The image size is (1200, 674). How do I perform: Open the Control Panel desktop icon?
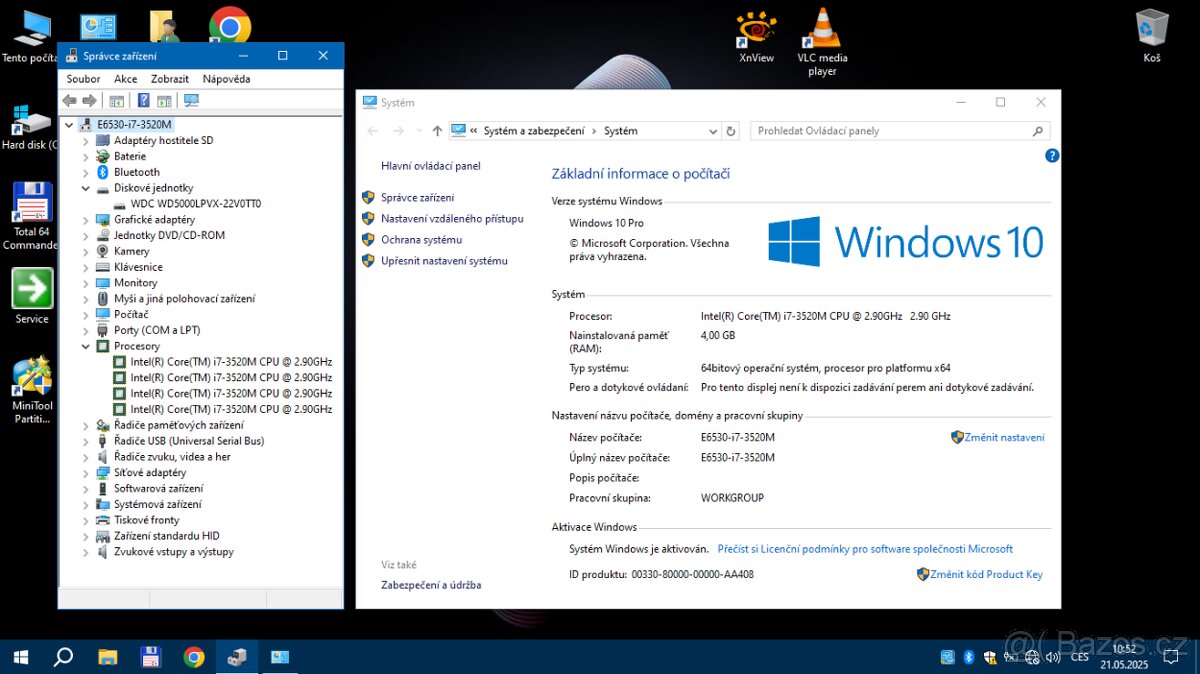(x=98, y=25)
